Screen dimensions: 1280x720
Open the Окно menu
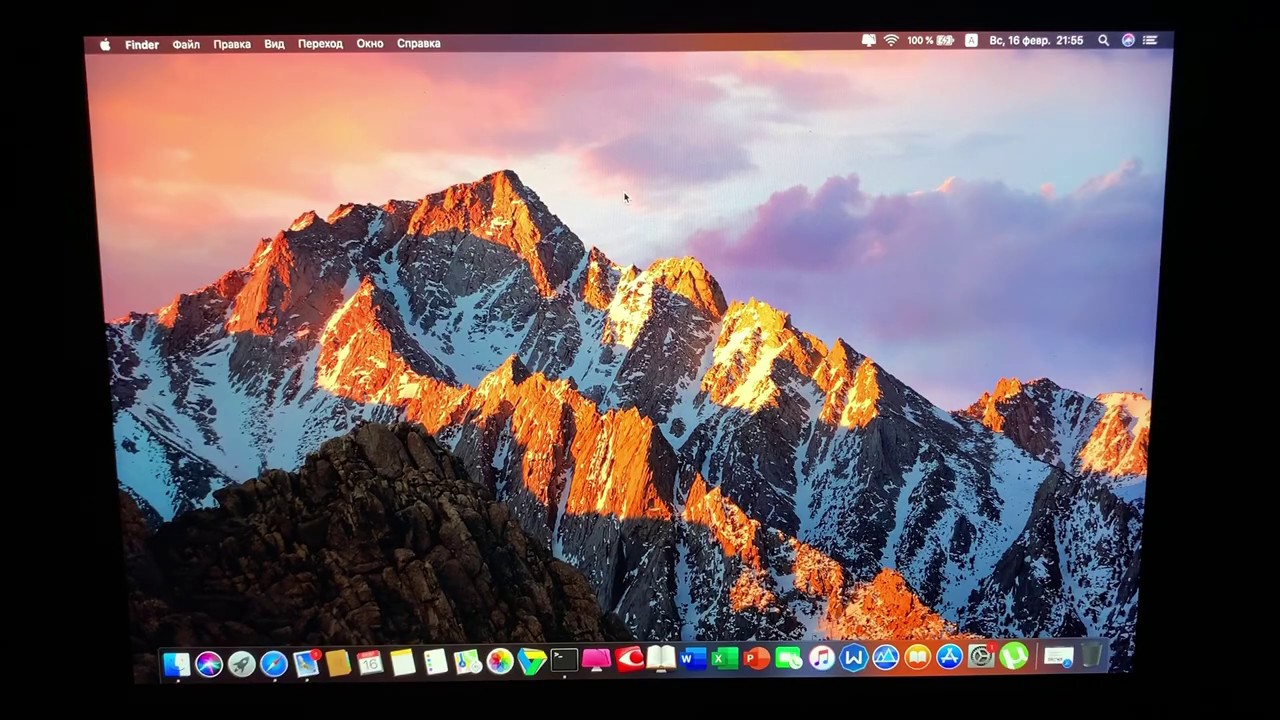(x=370, y=44)
